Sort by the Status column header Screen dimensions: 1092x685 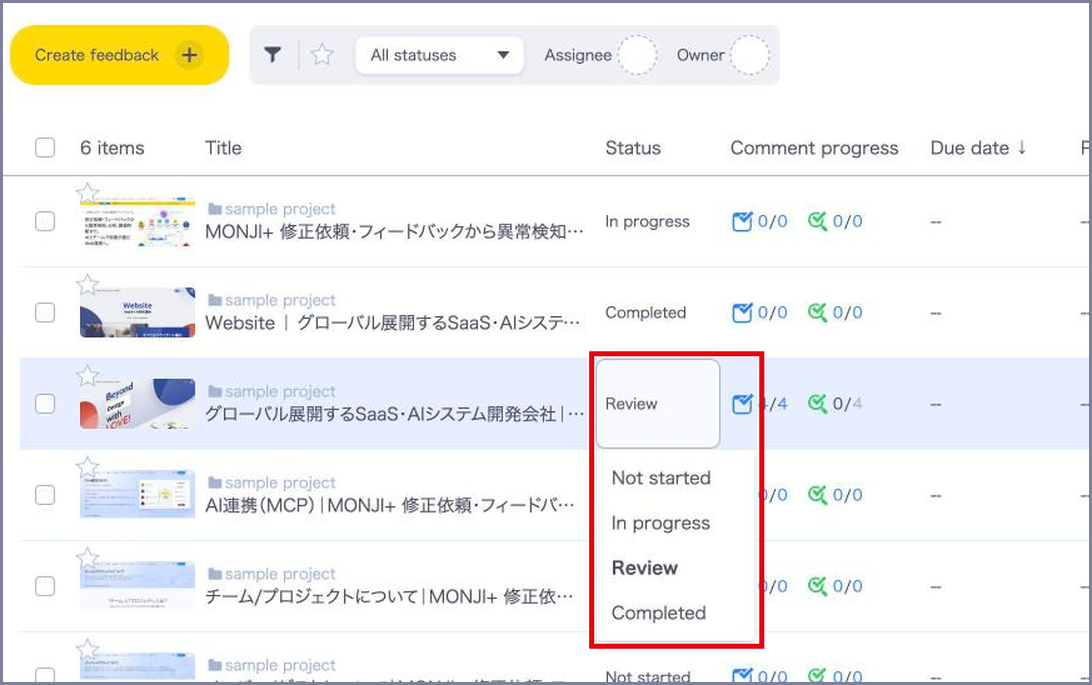pos(632,148)
